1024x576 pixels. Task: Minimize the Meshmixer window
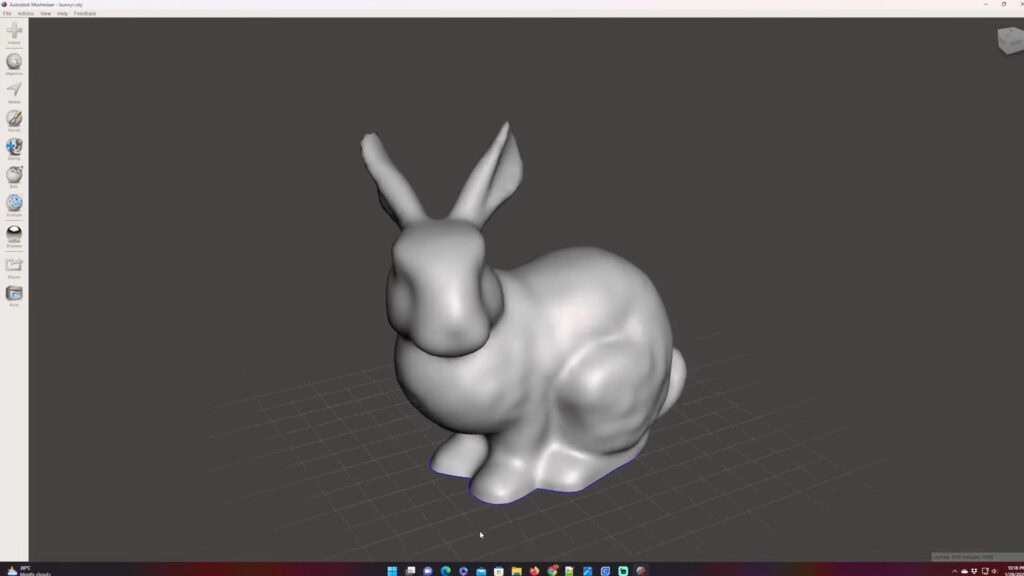tap(985, 4)
